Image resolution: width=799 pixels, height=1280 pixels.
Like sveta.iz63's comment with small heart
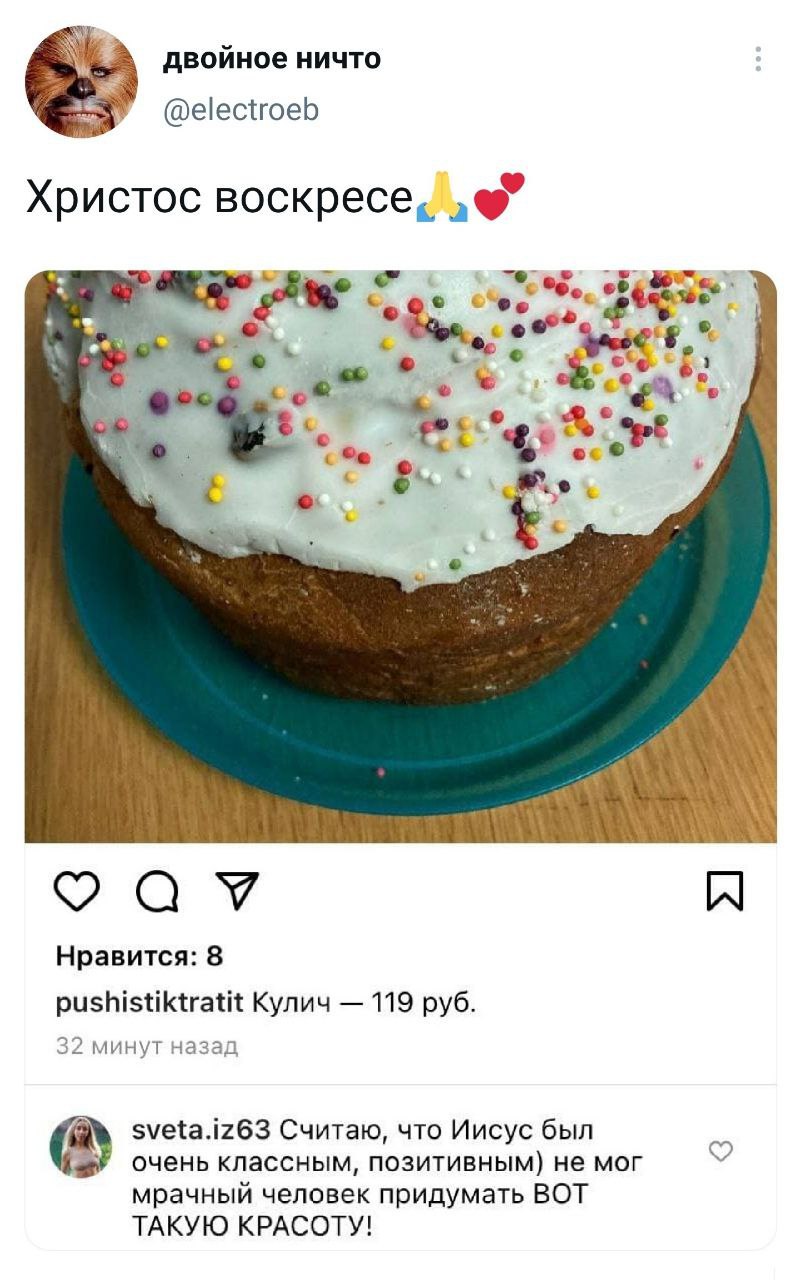[721, 1152]
